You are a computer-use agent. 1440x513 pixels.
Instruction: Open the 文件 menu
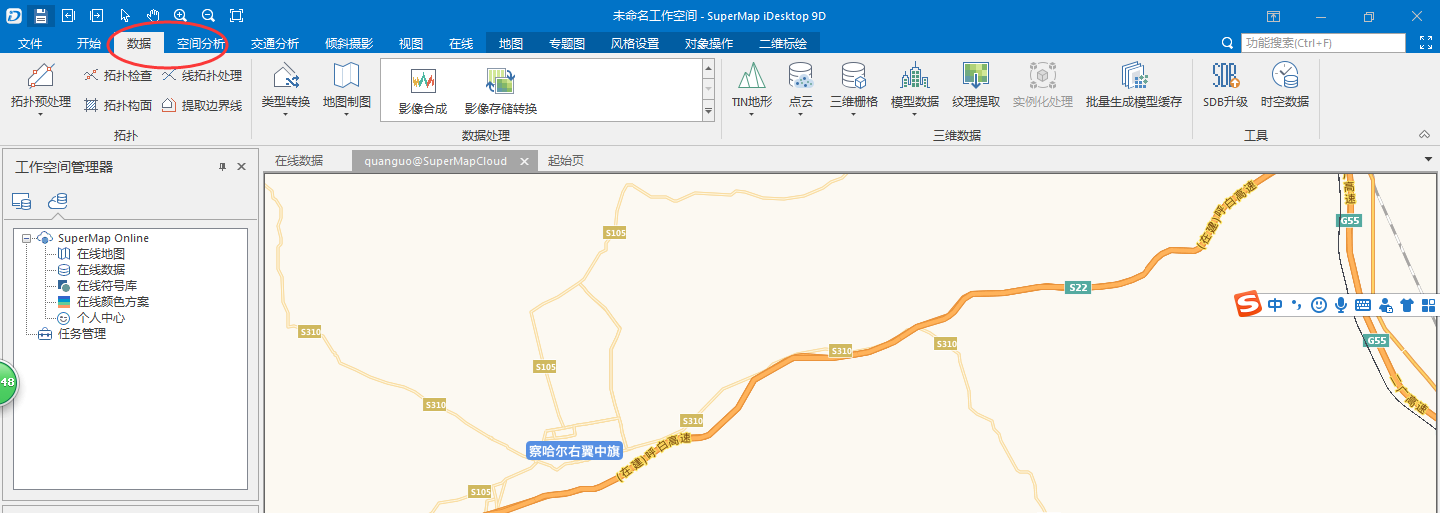(30, 43)
